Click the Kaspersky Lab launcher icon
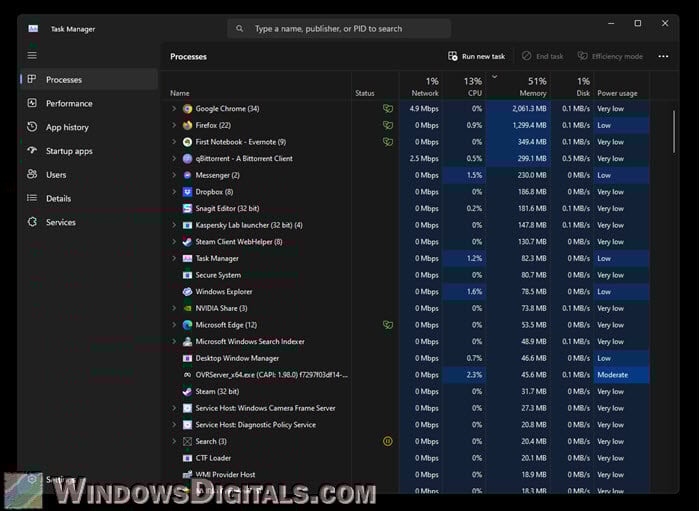Viewport: 700px width, 511px height. coord(188,225)
